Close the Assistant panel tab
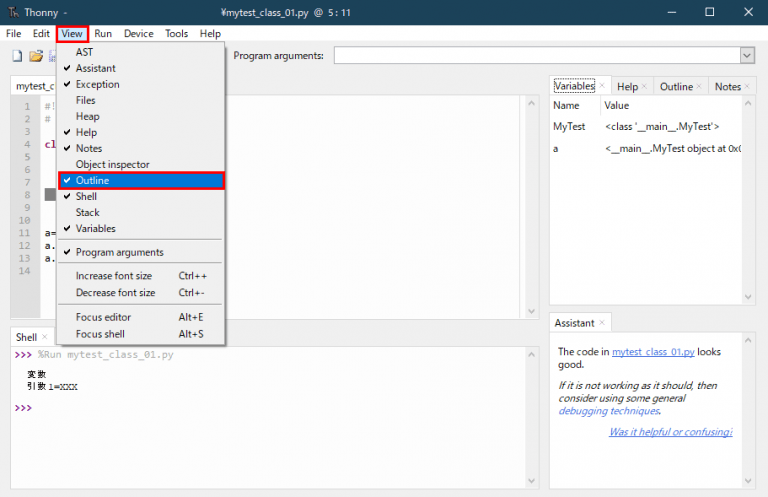This screenshot has height=497, width=768. point(603,323)
